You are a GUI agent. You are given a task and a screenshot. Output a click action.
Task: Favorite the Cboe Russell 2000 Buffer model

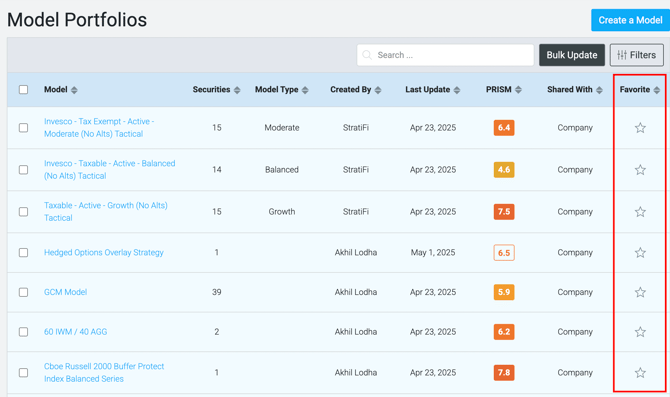coord(640,373)
